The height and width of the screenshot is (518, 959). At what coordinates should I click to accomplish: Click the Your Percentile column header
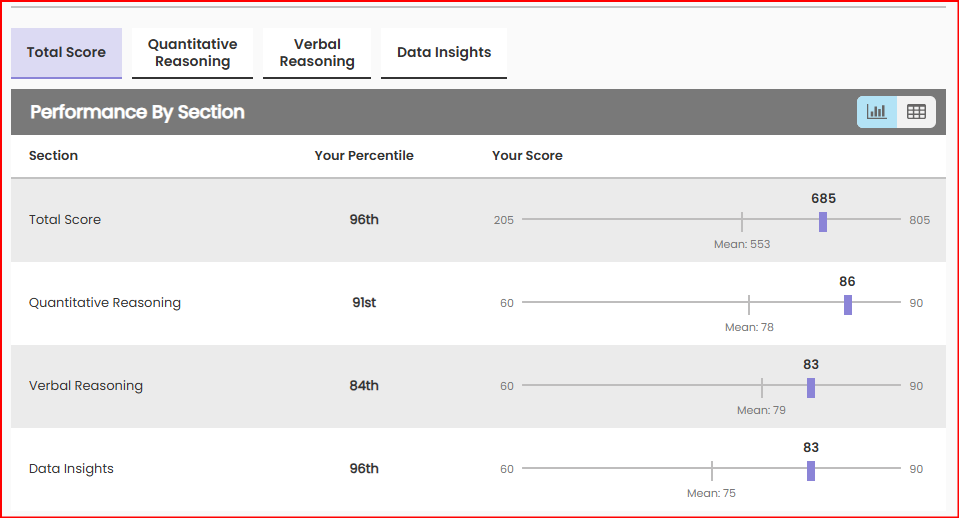click(x=364, y=156)
